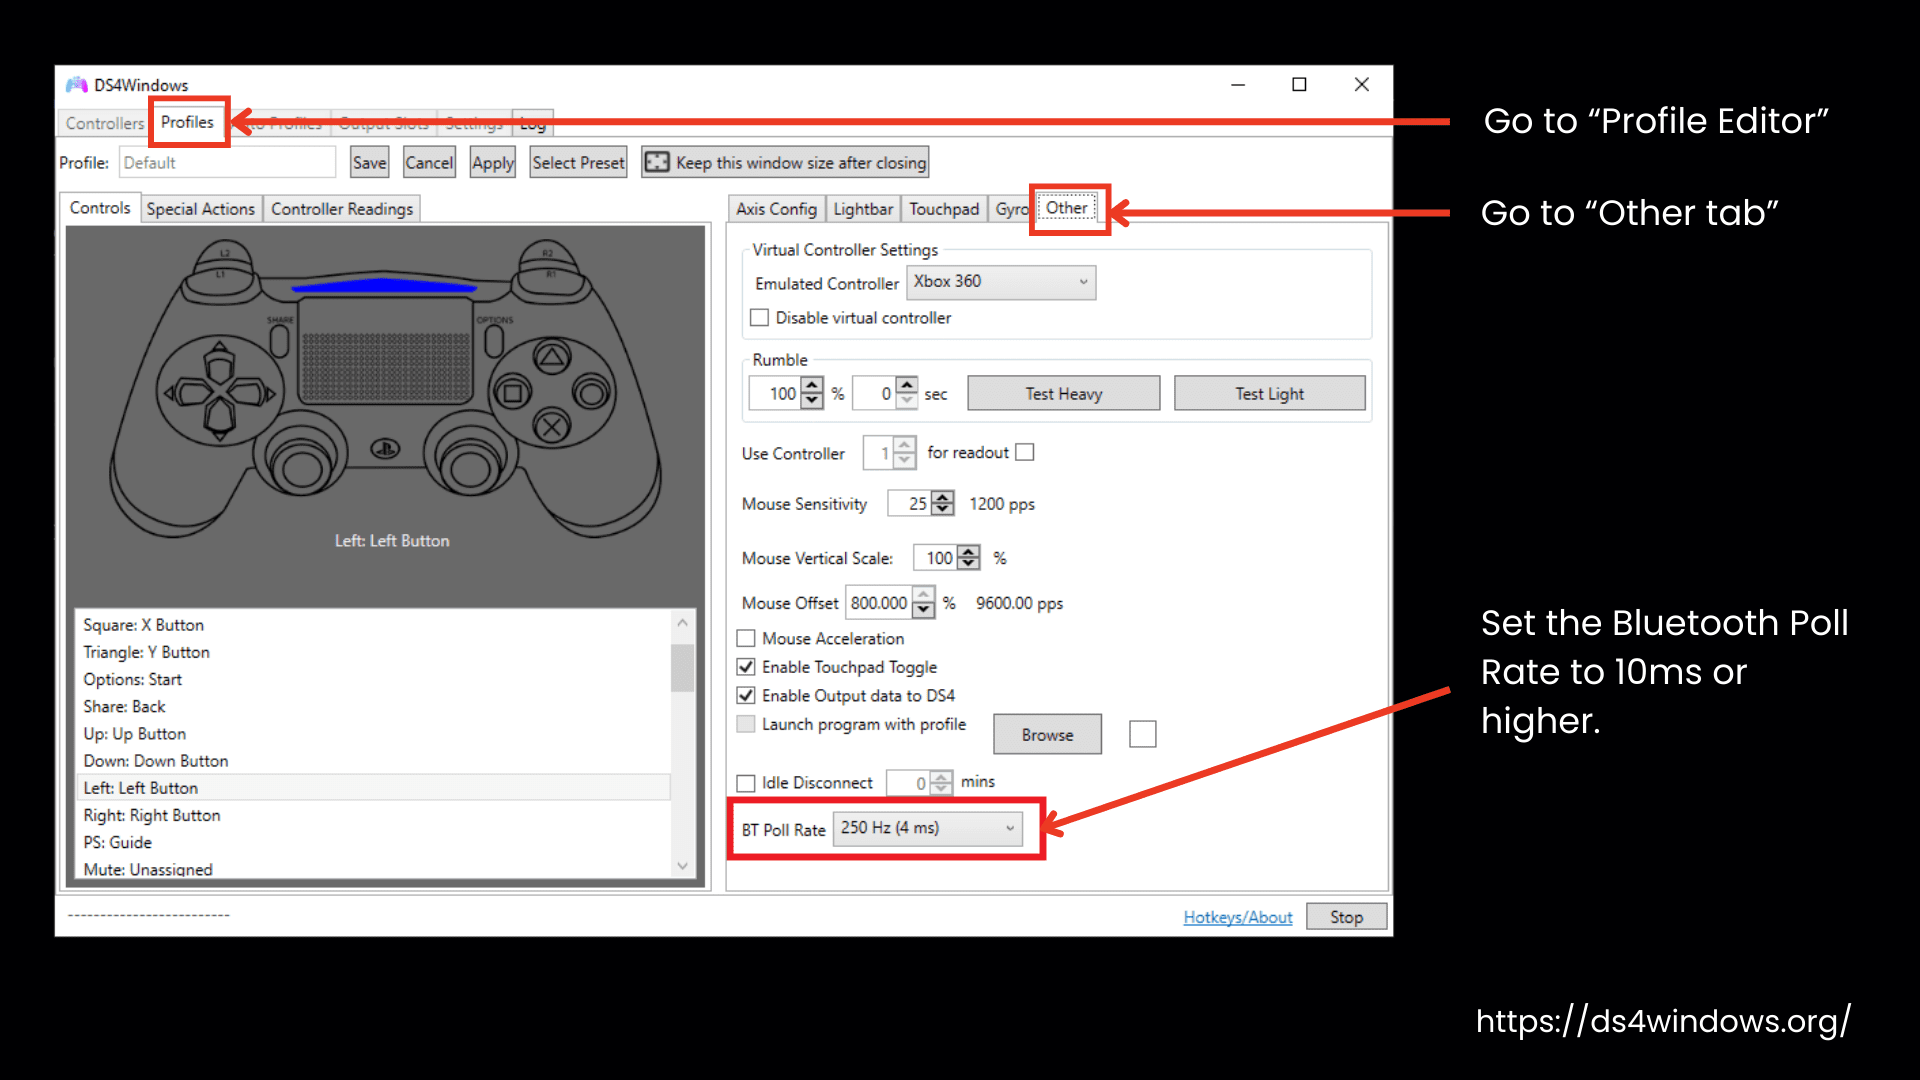Click the Select Preset button
The height and width of the screenshot is (1080, 1920).
pyautogui.click(x=578, y=162)
